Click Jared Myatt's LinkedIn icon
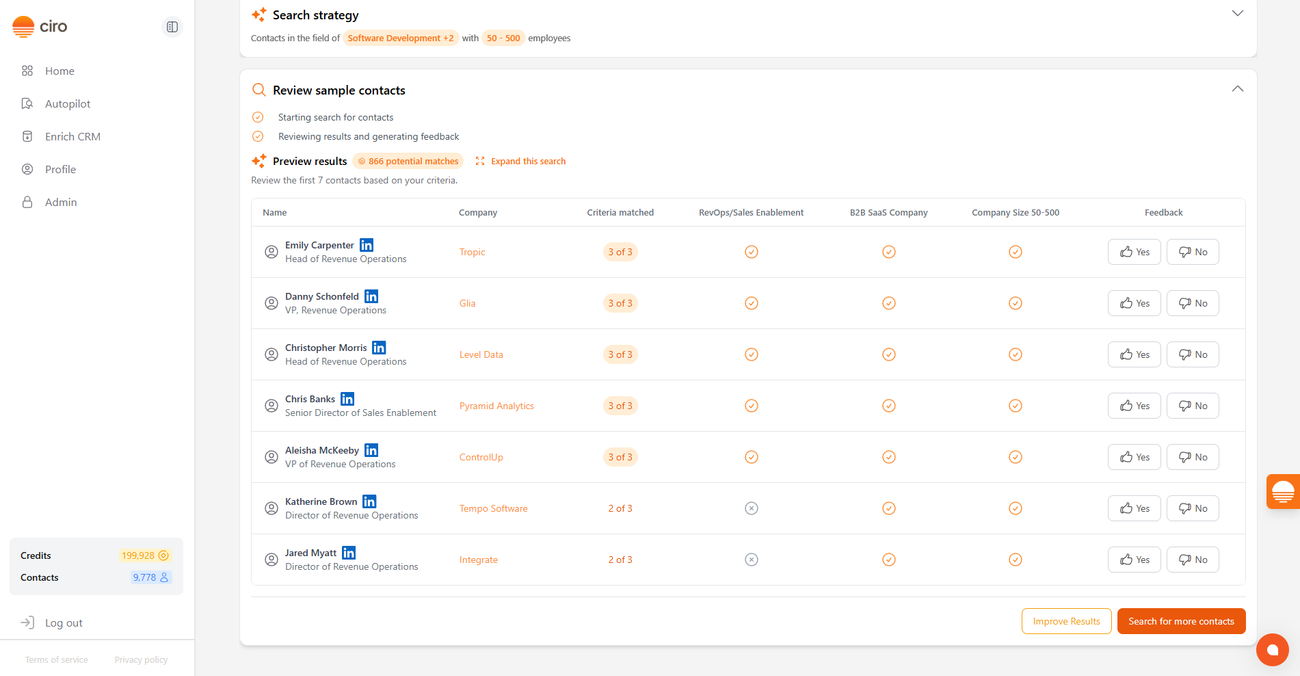 pyautogui.click(x=349, y=553)
